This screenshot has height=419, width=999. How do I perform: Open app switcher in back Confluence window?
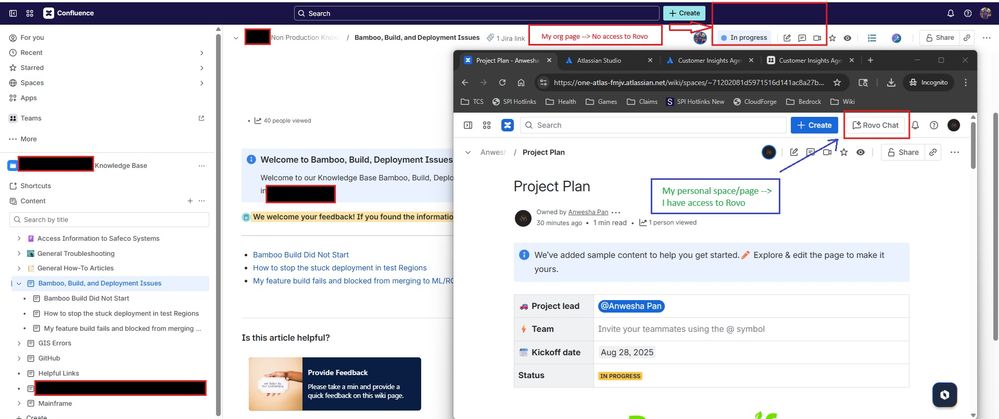point(30,13)
